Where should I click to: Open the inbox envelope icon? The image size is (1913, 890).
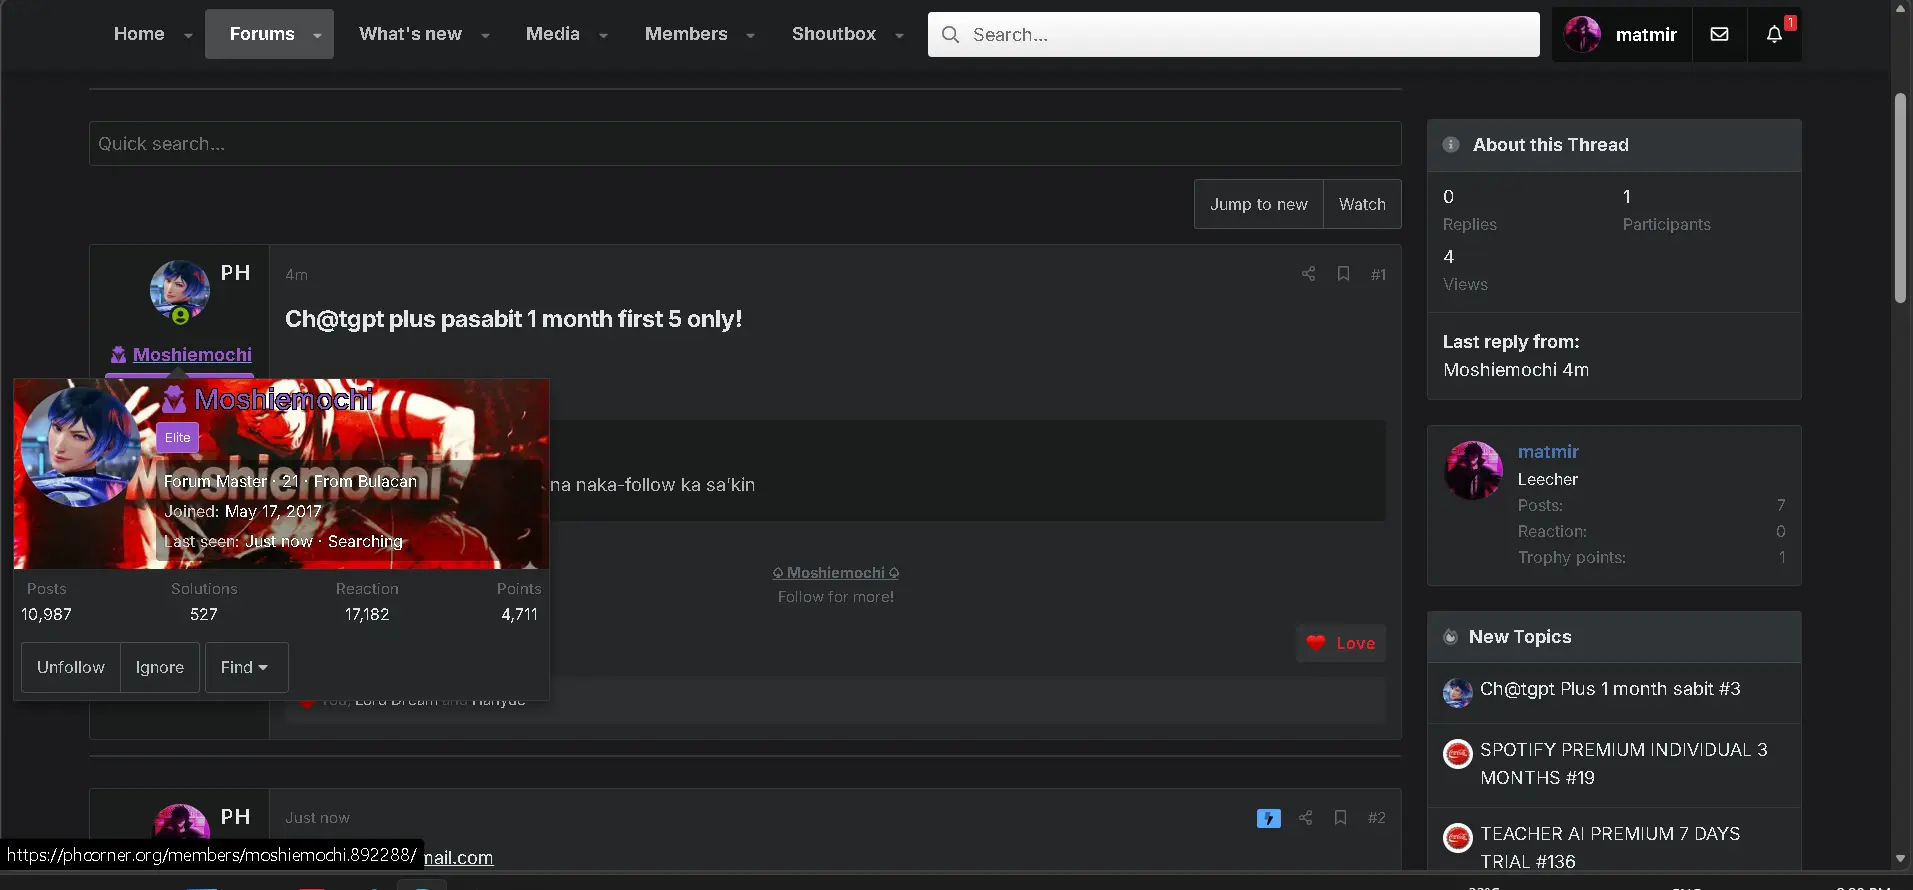pyautogui.click(x=1719, y=34)
